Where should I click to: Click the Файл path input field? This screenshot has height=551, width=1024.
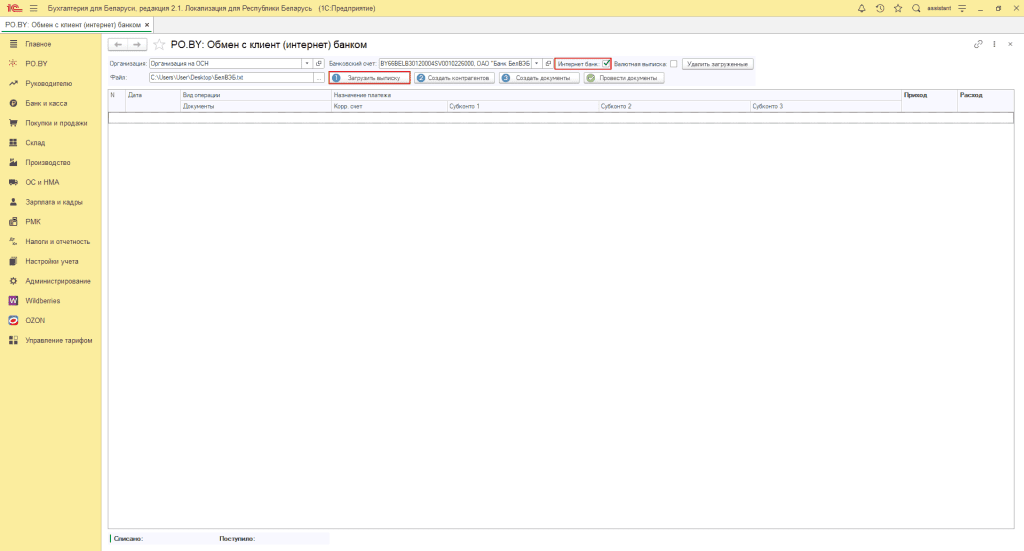[230, 78]
